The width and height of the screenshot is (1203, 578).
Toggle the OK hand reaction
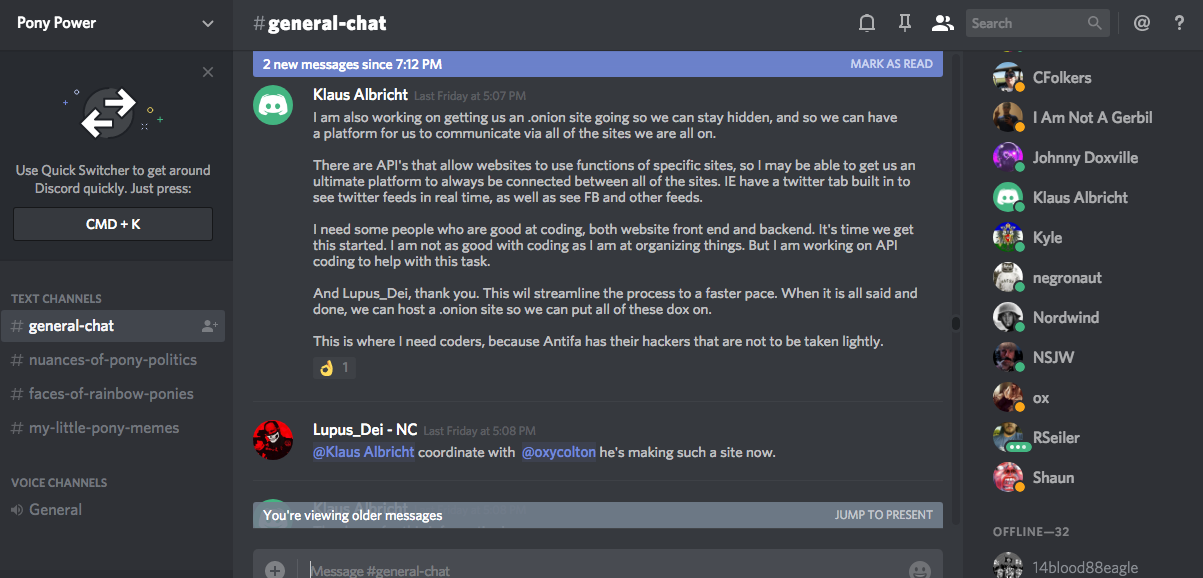pos(334,368)
